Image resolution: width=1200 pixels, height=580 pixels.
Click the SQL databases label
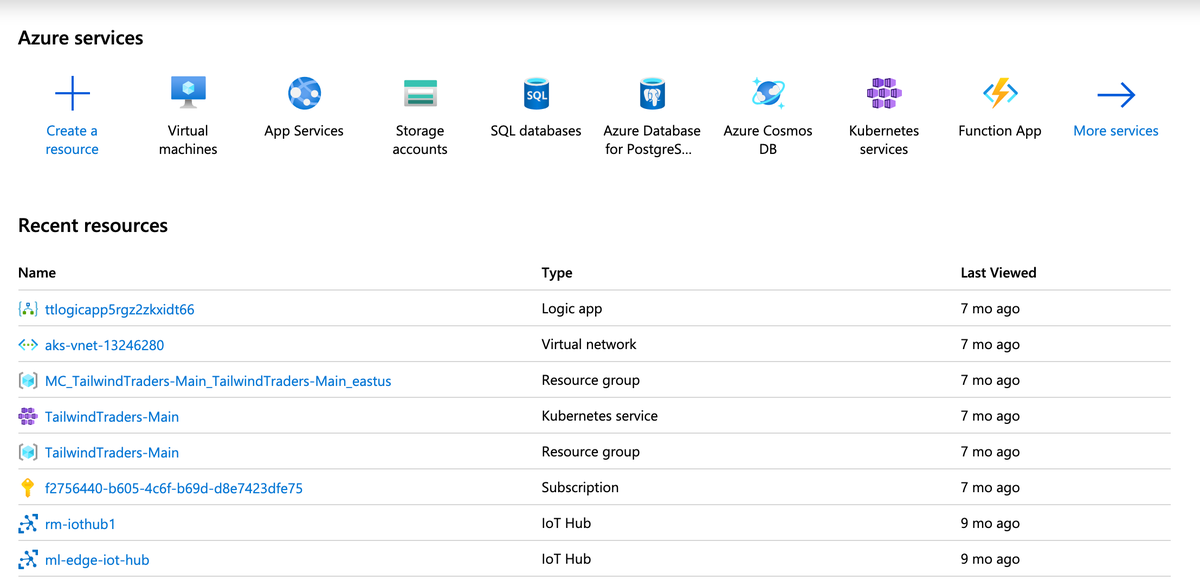coord(536,131)
